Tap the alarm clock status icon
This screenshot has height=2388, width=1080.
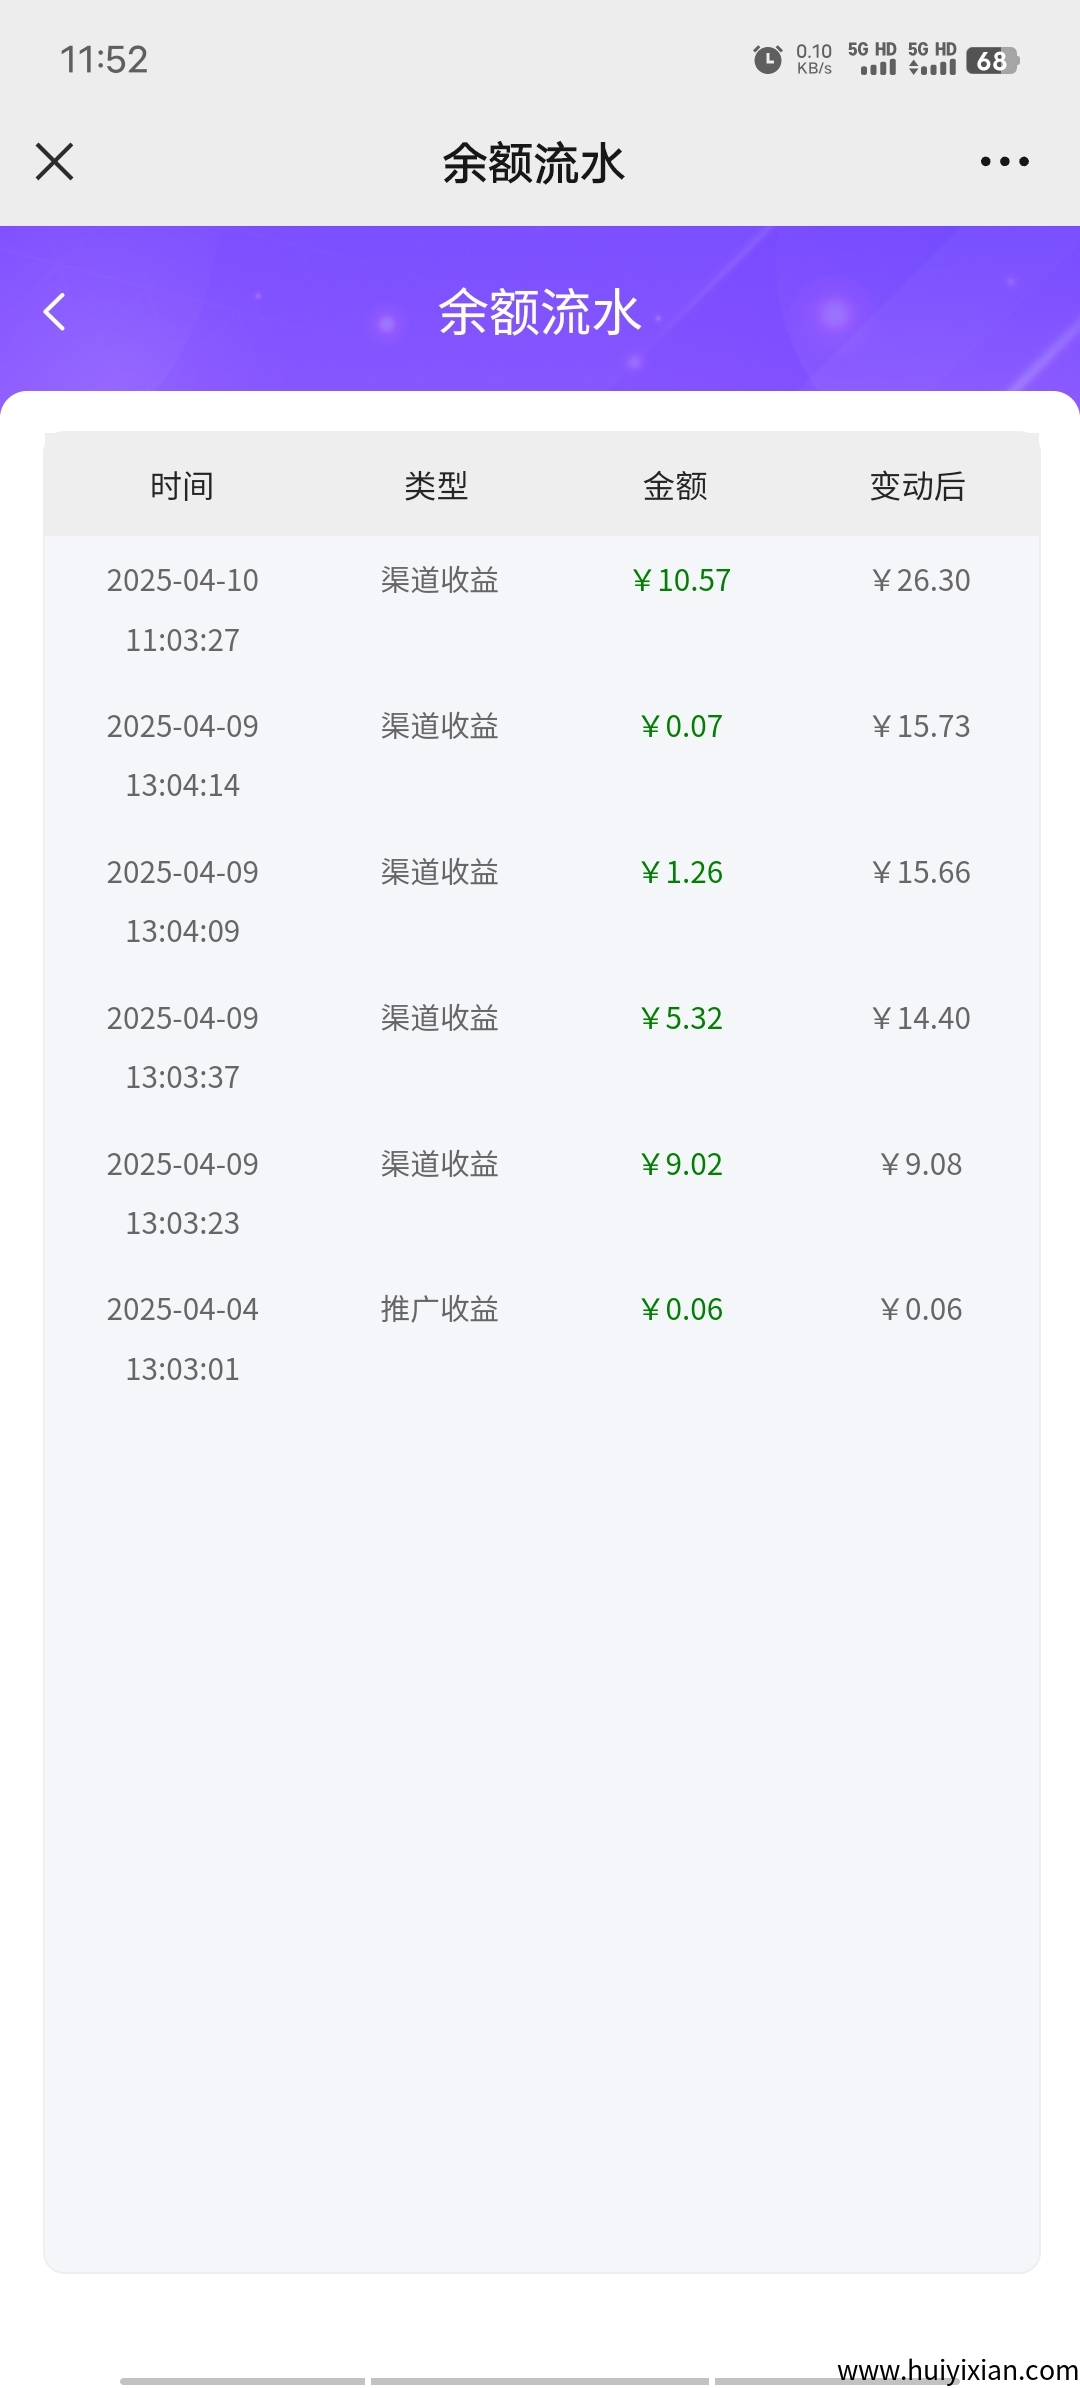coord(767,60)
